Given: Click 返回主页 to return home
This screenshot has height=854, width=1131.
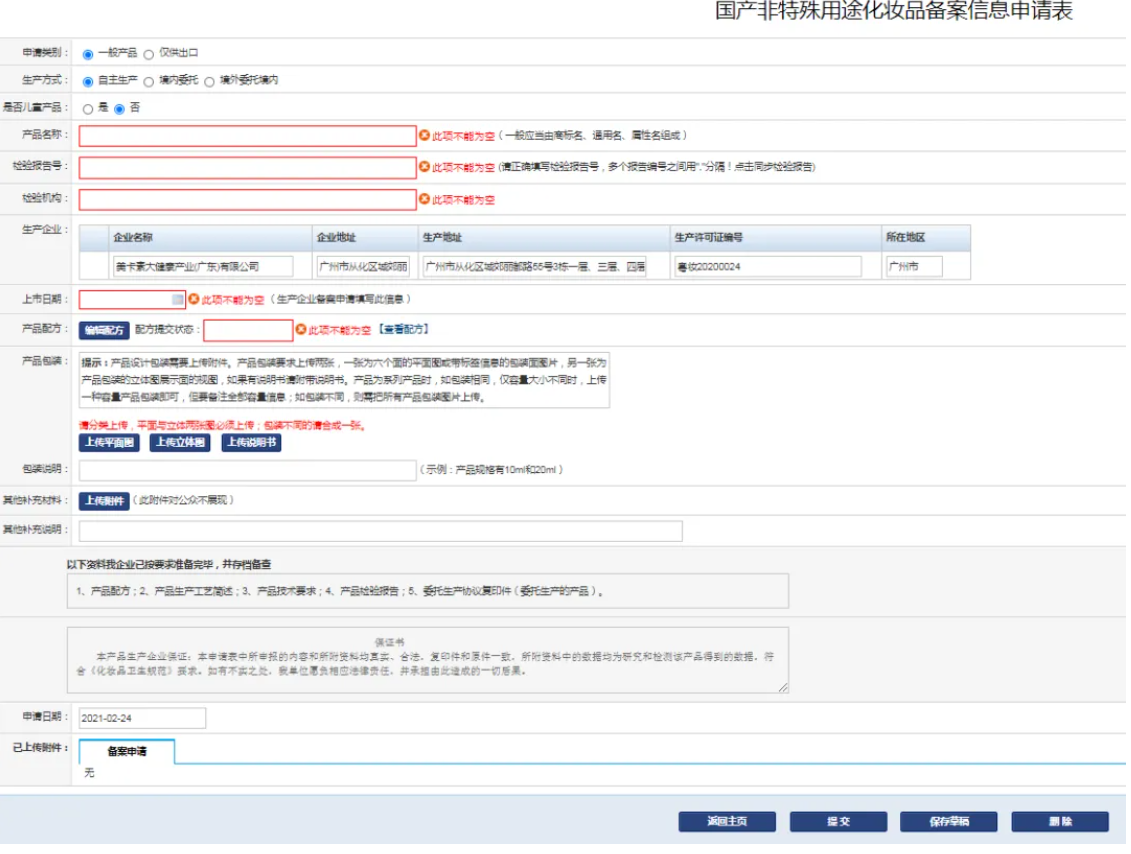Looking at the screenshot, I should (x=727, y=822).
